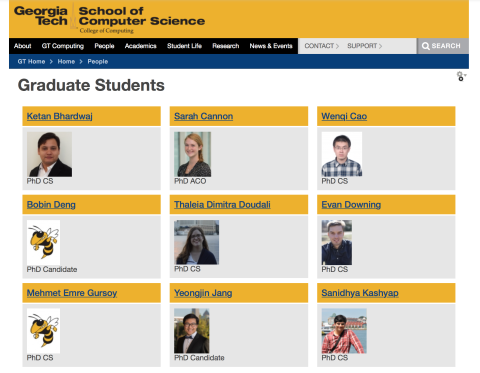Expand the CONTACT link with chevron
This screenshot has height=373, width=480.
click(x=322, y=46)
